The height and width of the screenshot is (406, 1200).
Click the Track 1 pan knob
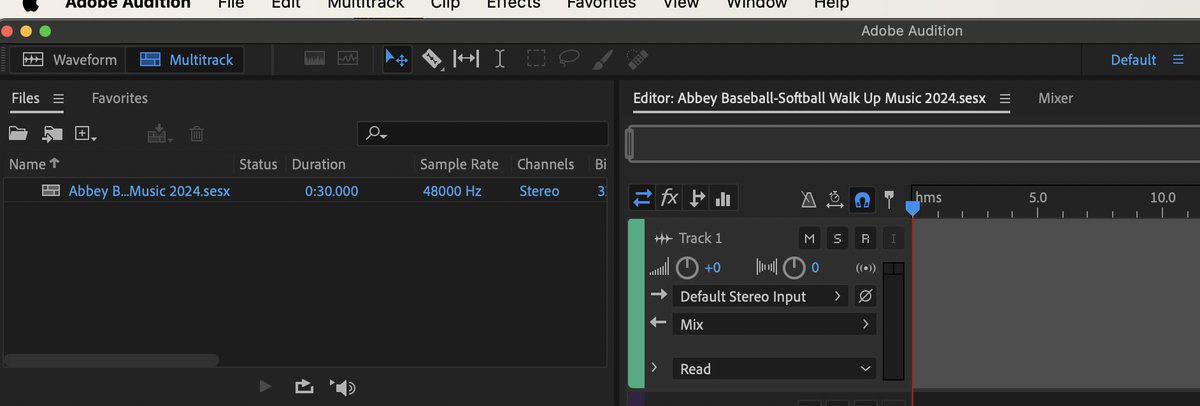pos(794,267)
